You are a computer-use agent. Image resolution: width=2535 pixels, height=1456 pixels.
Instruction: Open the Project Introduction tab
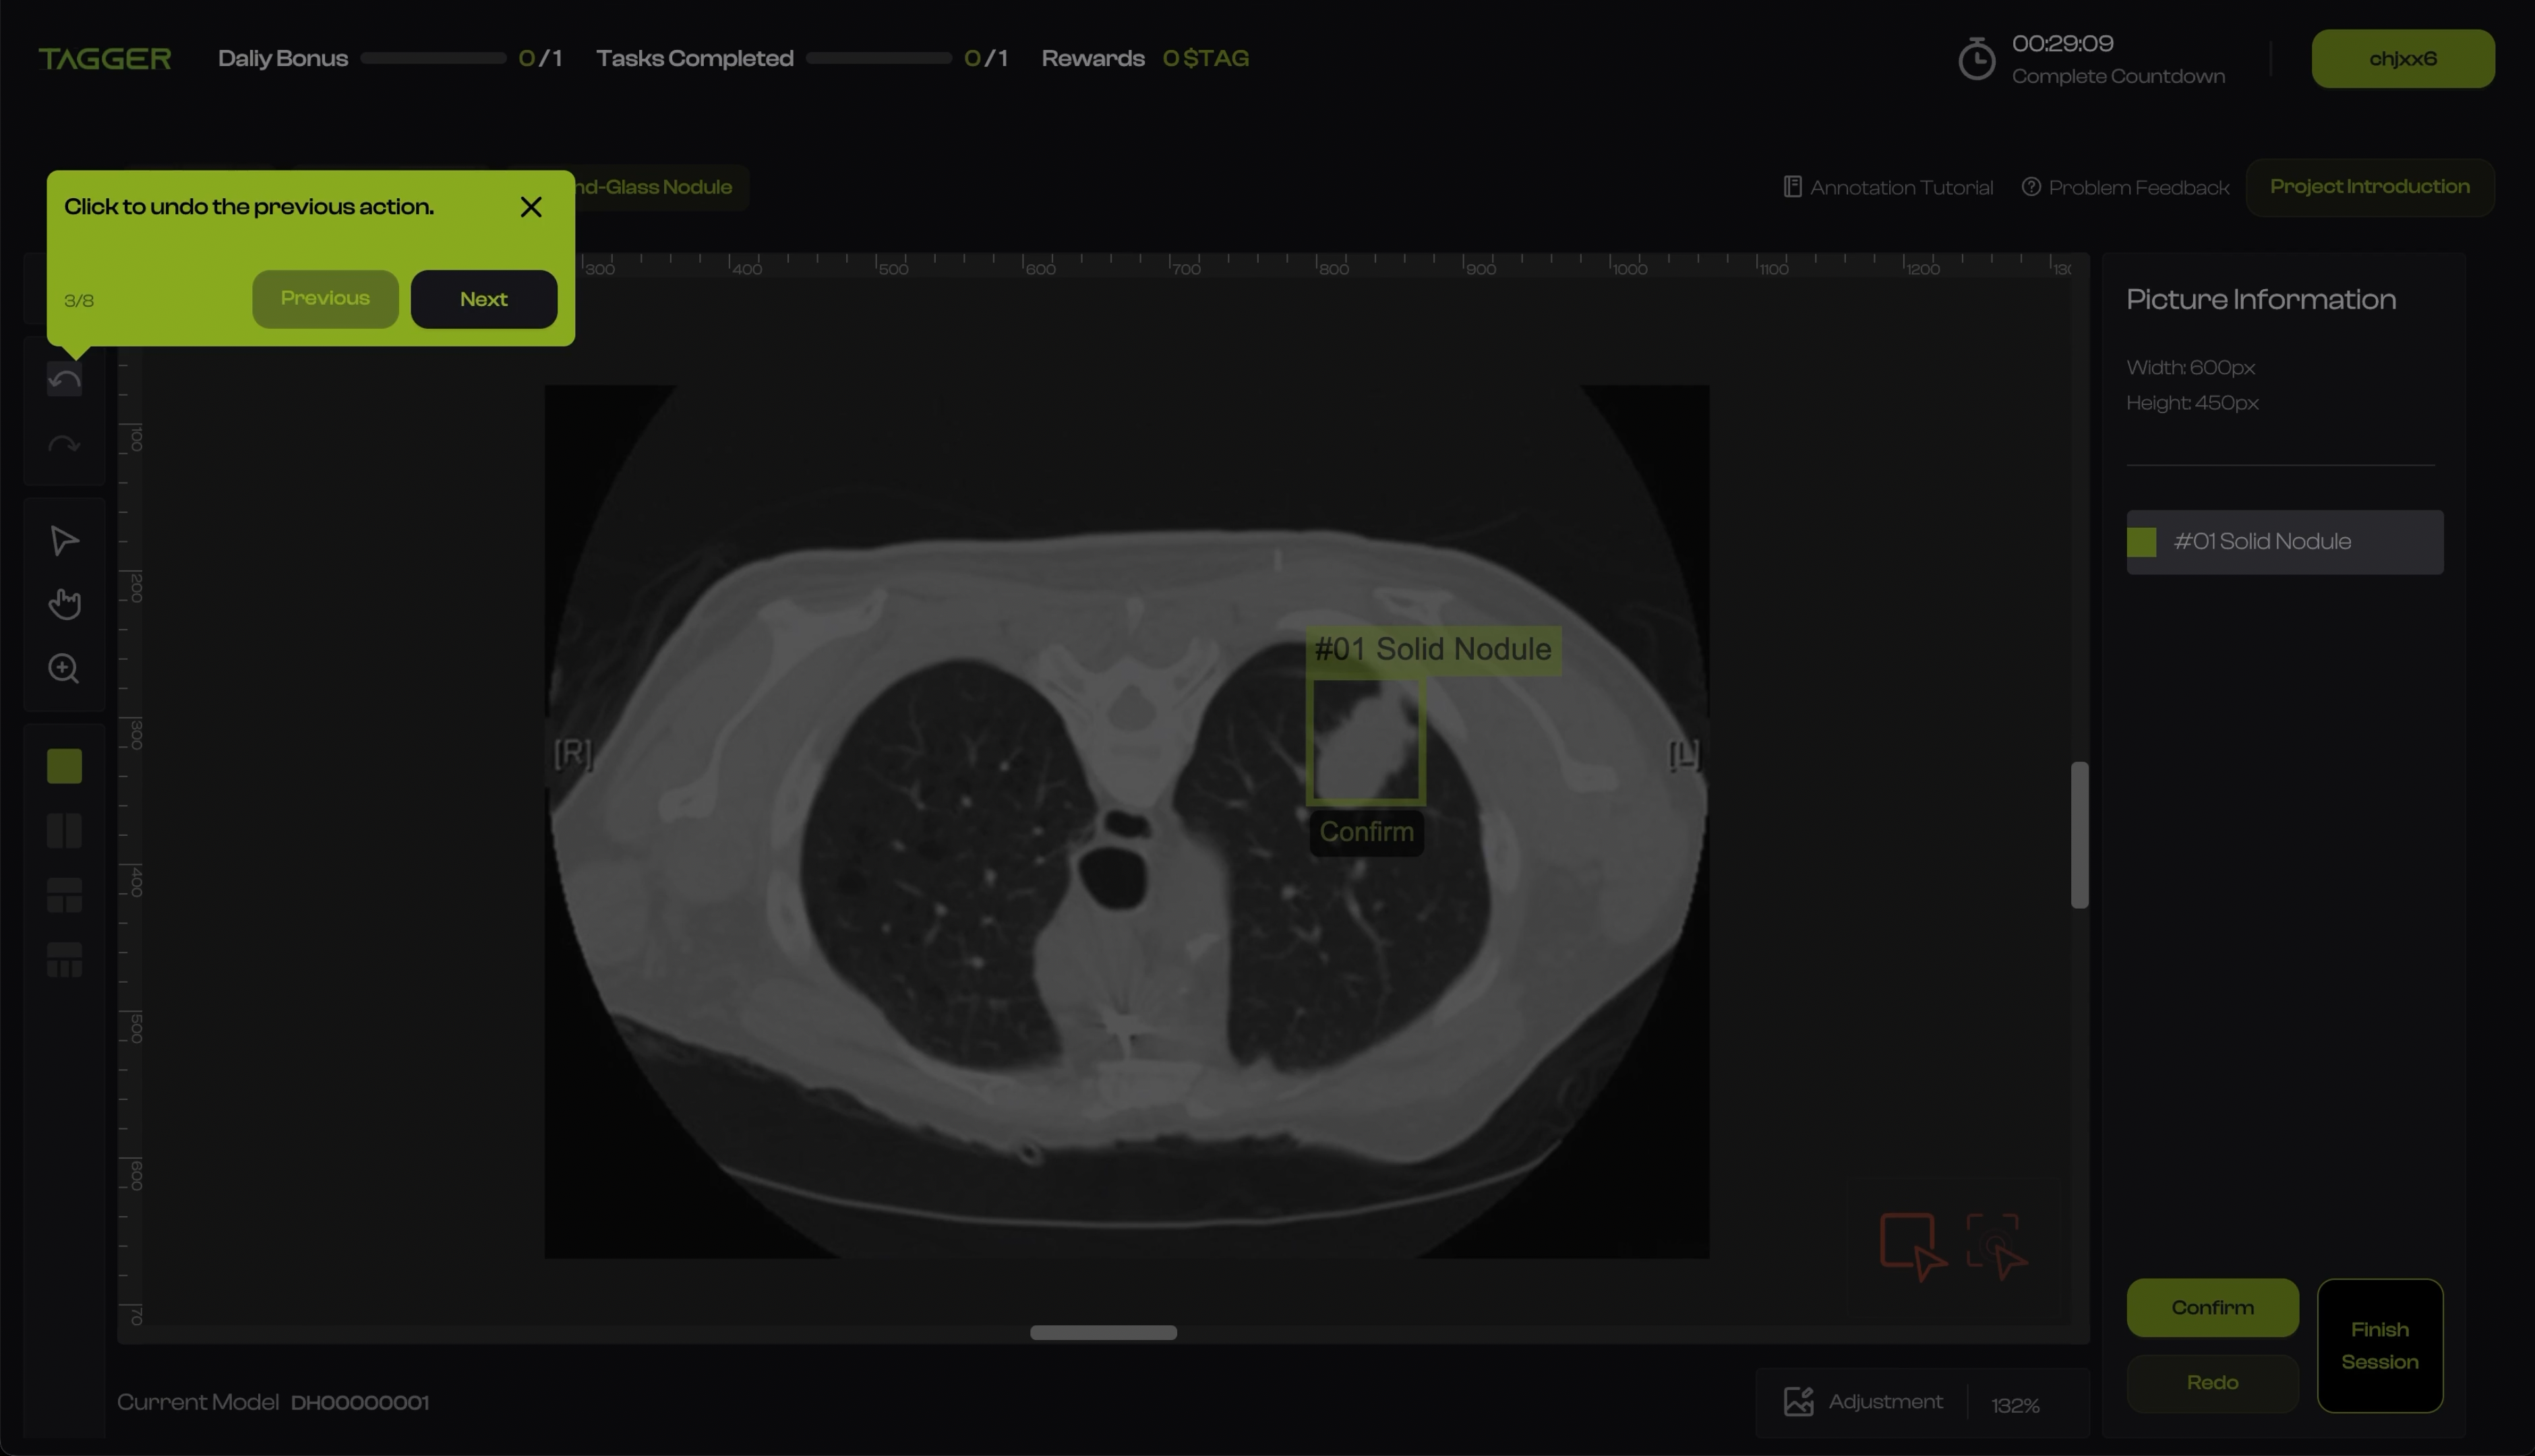(x=2369, y=187)
